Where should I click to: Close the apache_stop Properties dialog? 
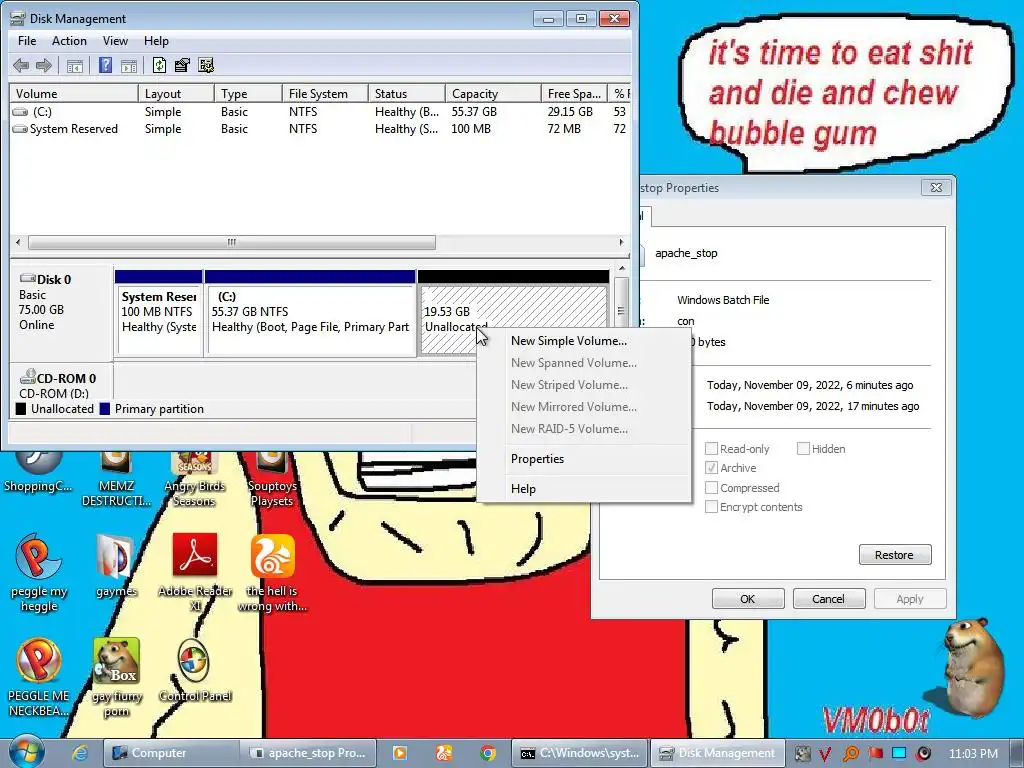[x=936, y=187]
